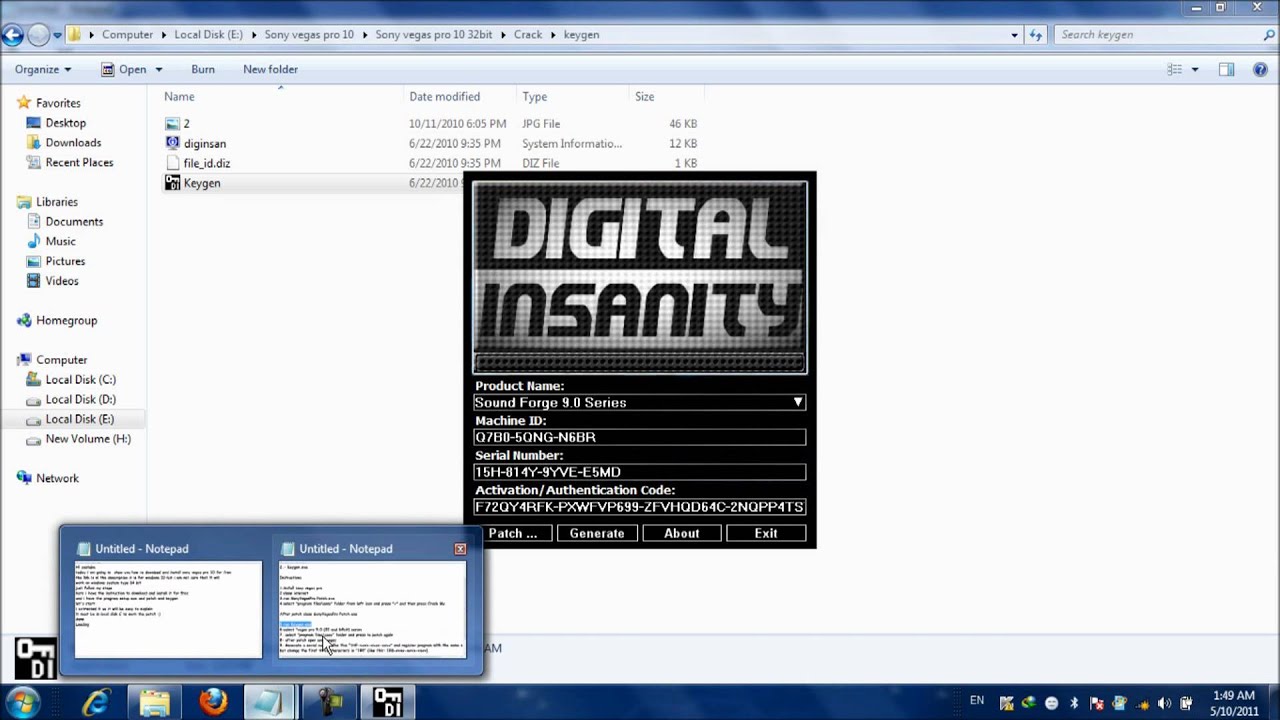Click the Exit button in the keygen

click(766, 534)
